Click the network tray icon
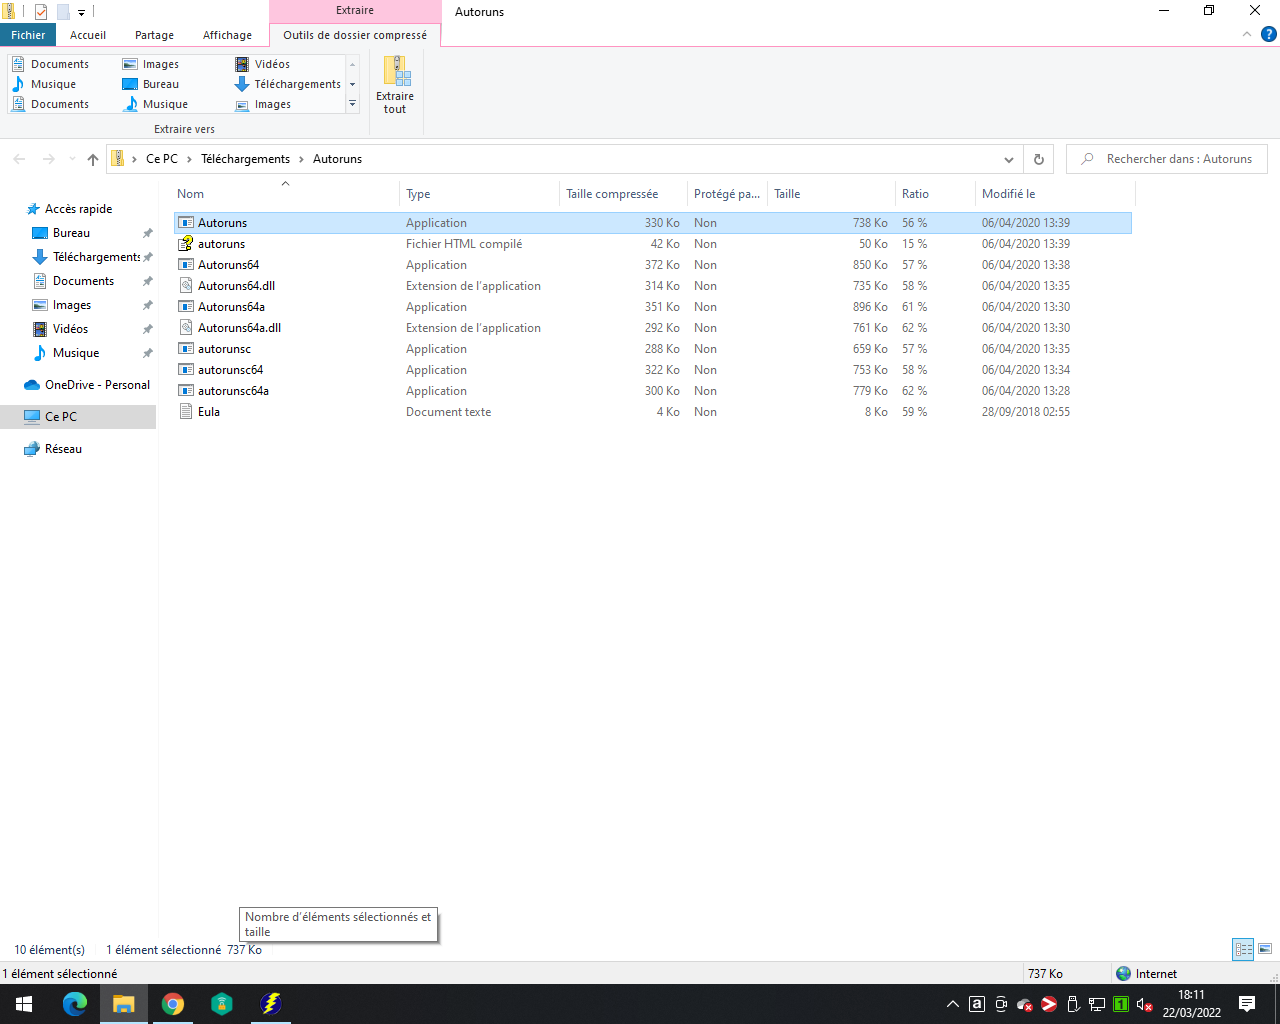Viewport: 1280px width, 1024px height. point(1097,1004)
